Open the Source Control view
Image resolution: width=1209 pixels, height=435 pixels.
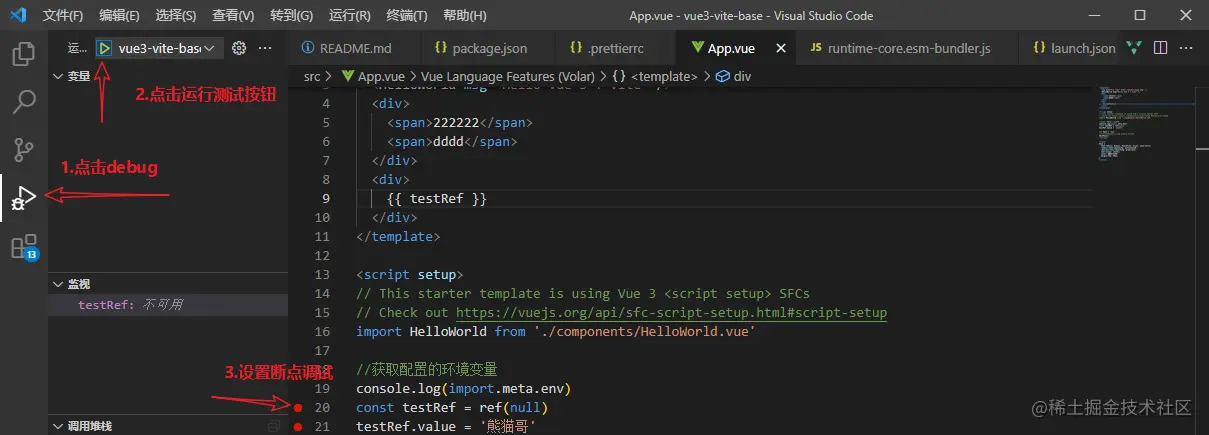click(x=23, y=150)
